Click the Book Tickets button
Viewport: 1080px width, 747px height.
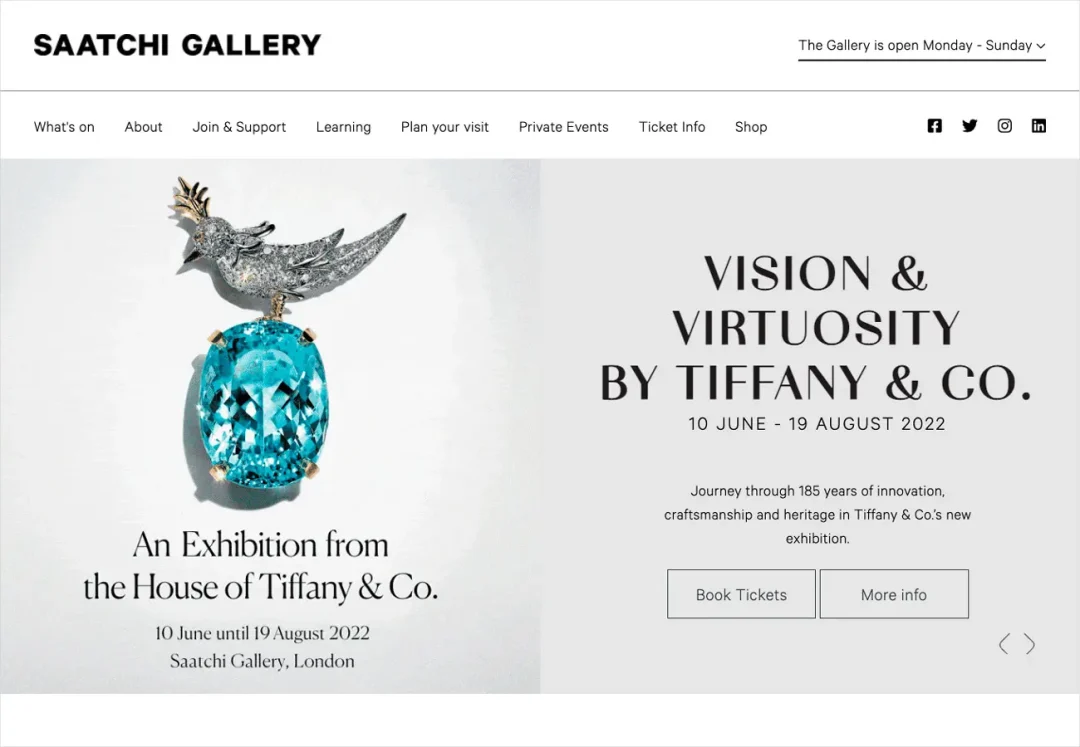pos(741,594)
